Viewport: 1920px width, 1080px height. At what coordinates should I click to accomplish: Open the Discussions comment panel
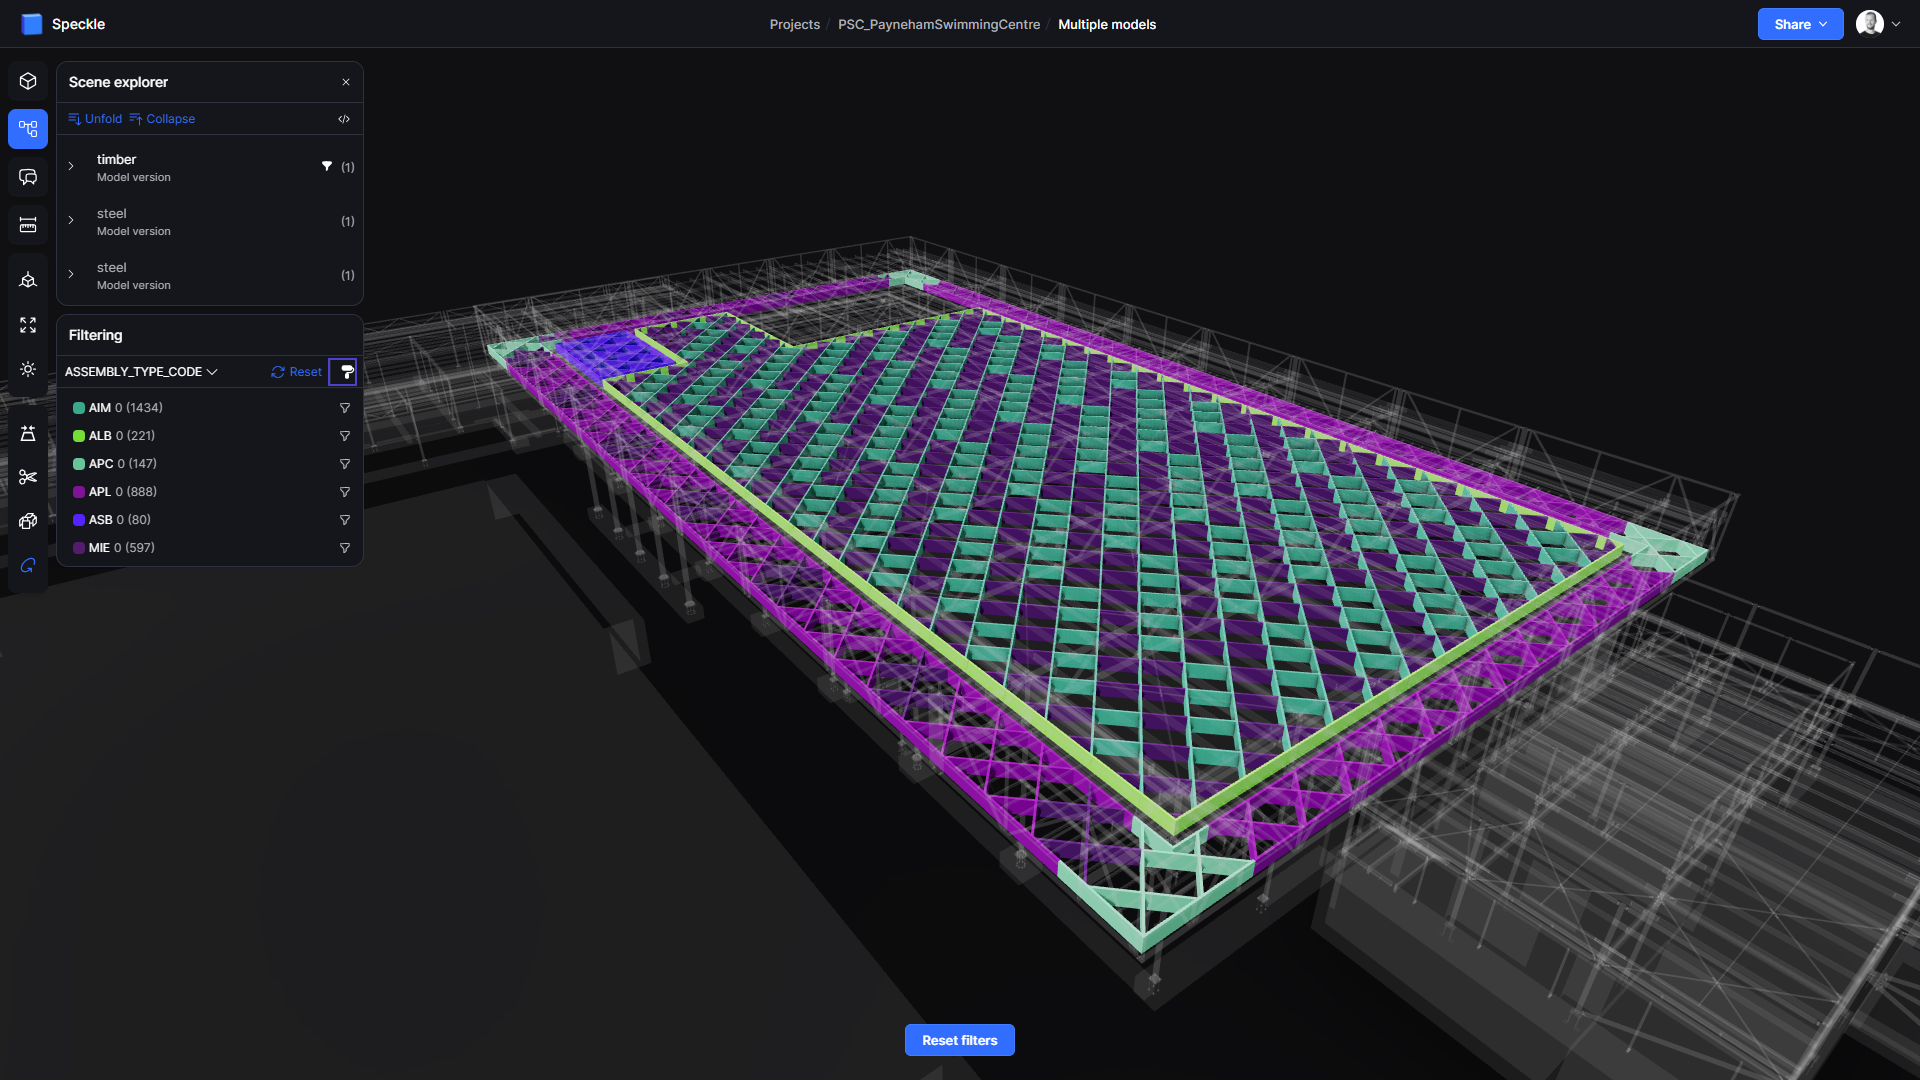click(28, 177)
